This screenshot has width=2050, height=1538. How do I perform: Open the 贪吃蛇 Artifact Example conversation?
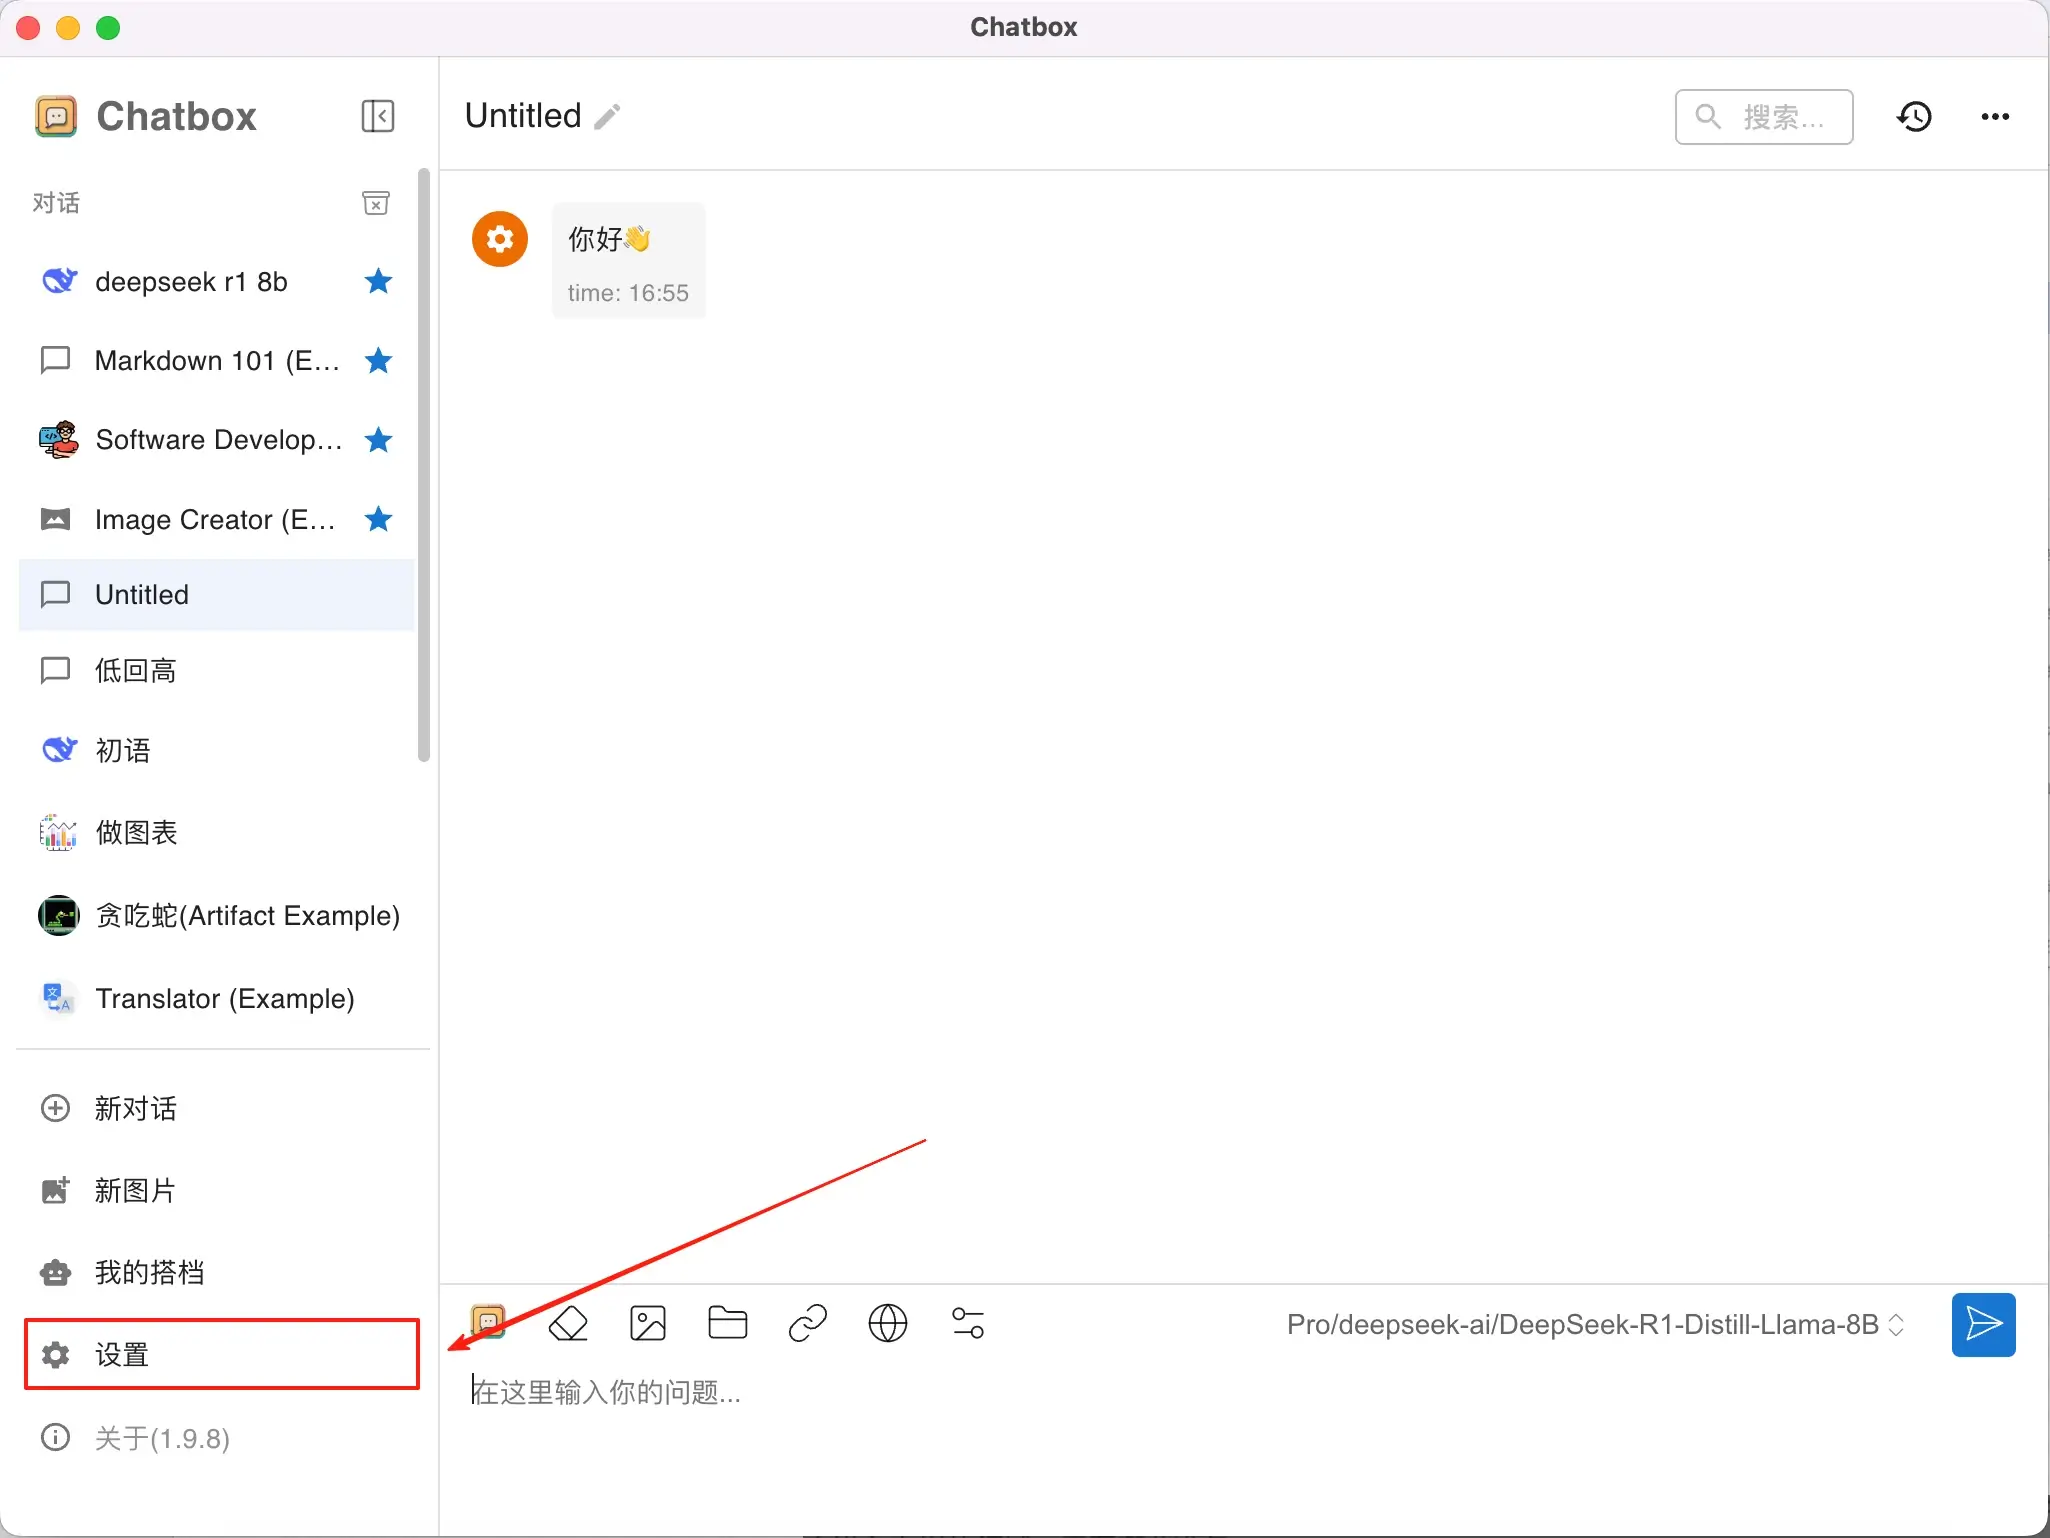(216, 915)
